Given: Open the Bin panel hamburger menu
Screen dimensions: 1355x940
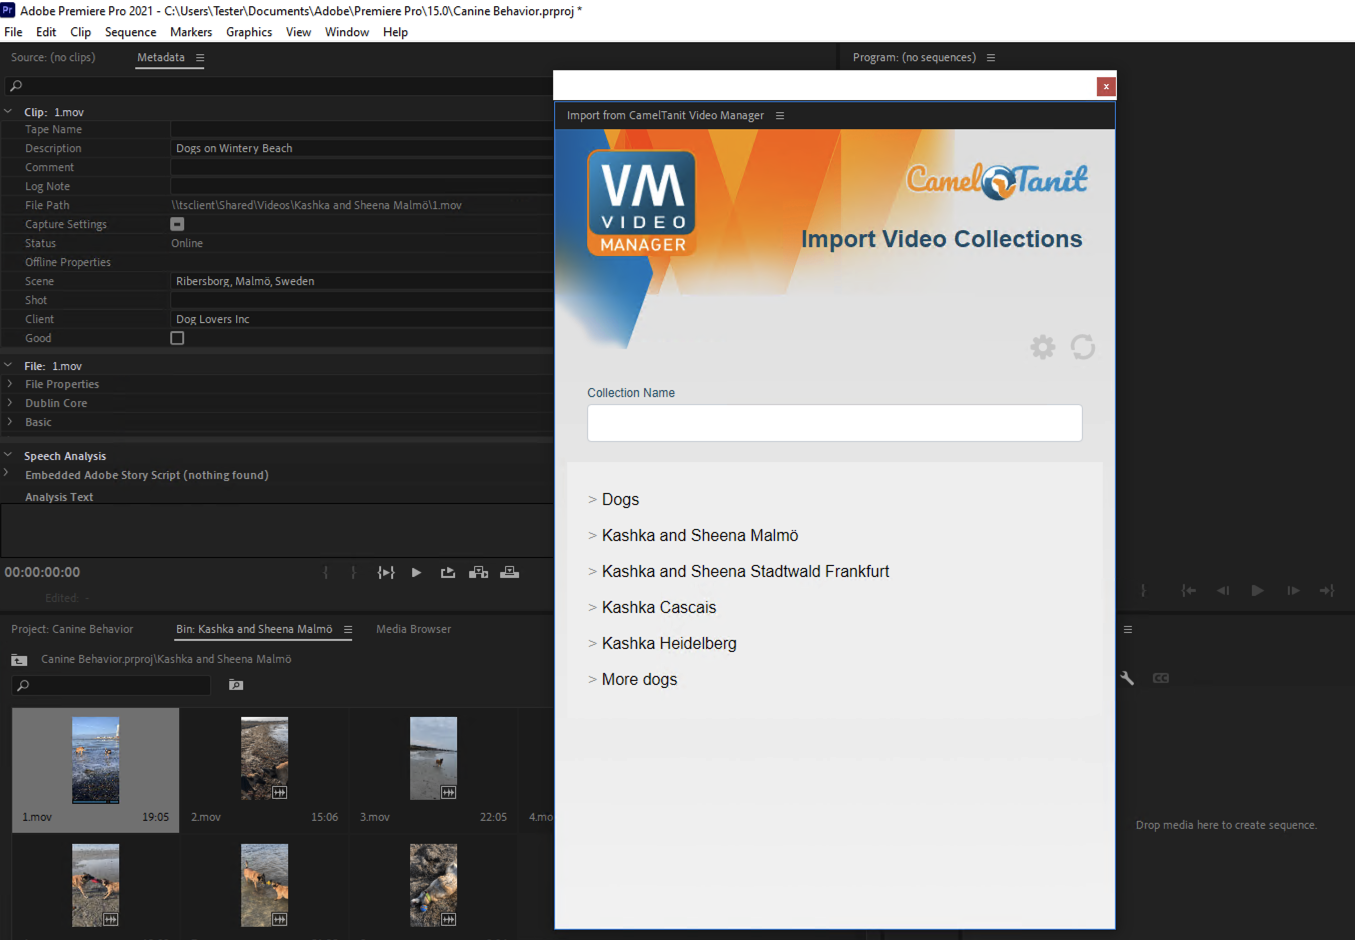Looking at the screenshot, I should coord(348,630).
